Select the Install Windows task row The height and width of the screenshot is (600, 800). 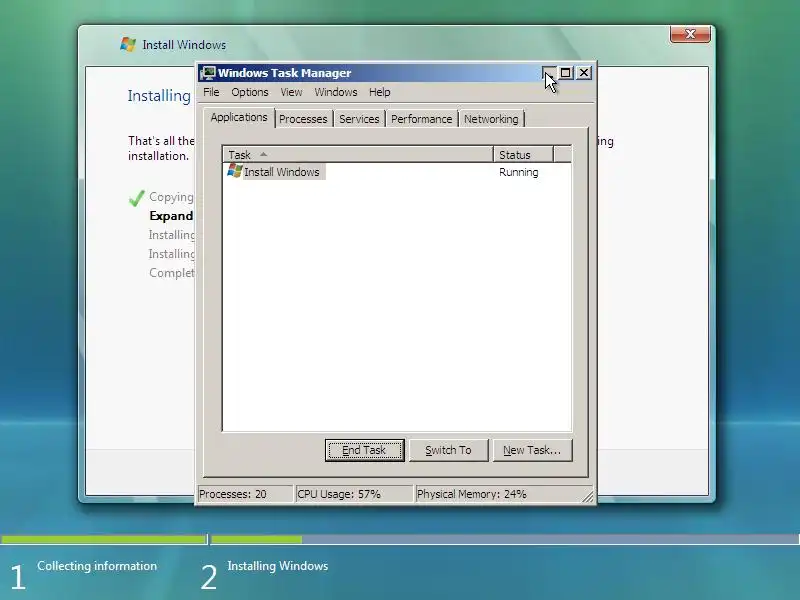tap(397, 172)
